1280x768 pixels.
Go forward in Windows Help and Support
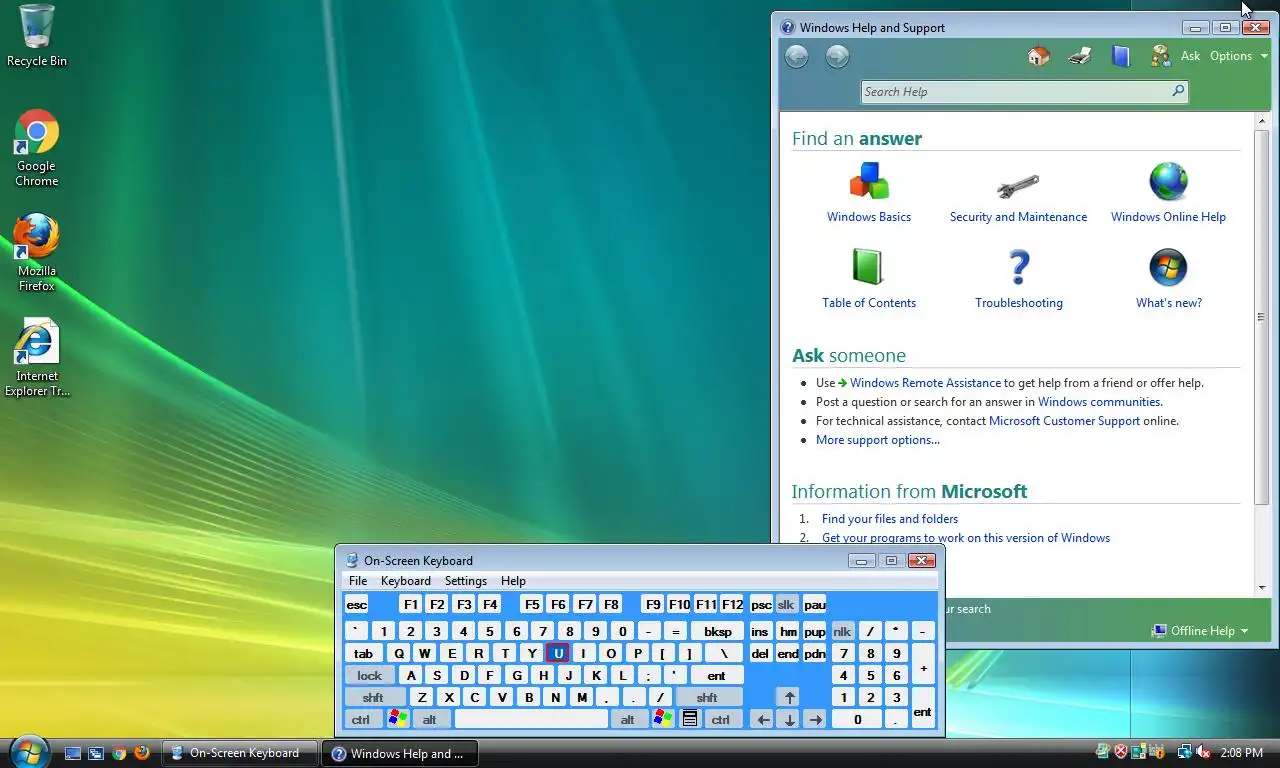tap(837, 57)
